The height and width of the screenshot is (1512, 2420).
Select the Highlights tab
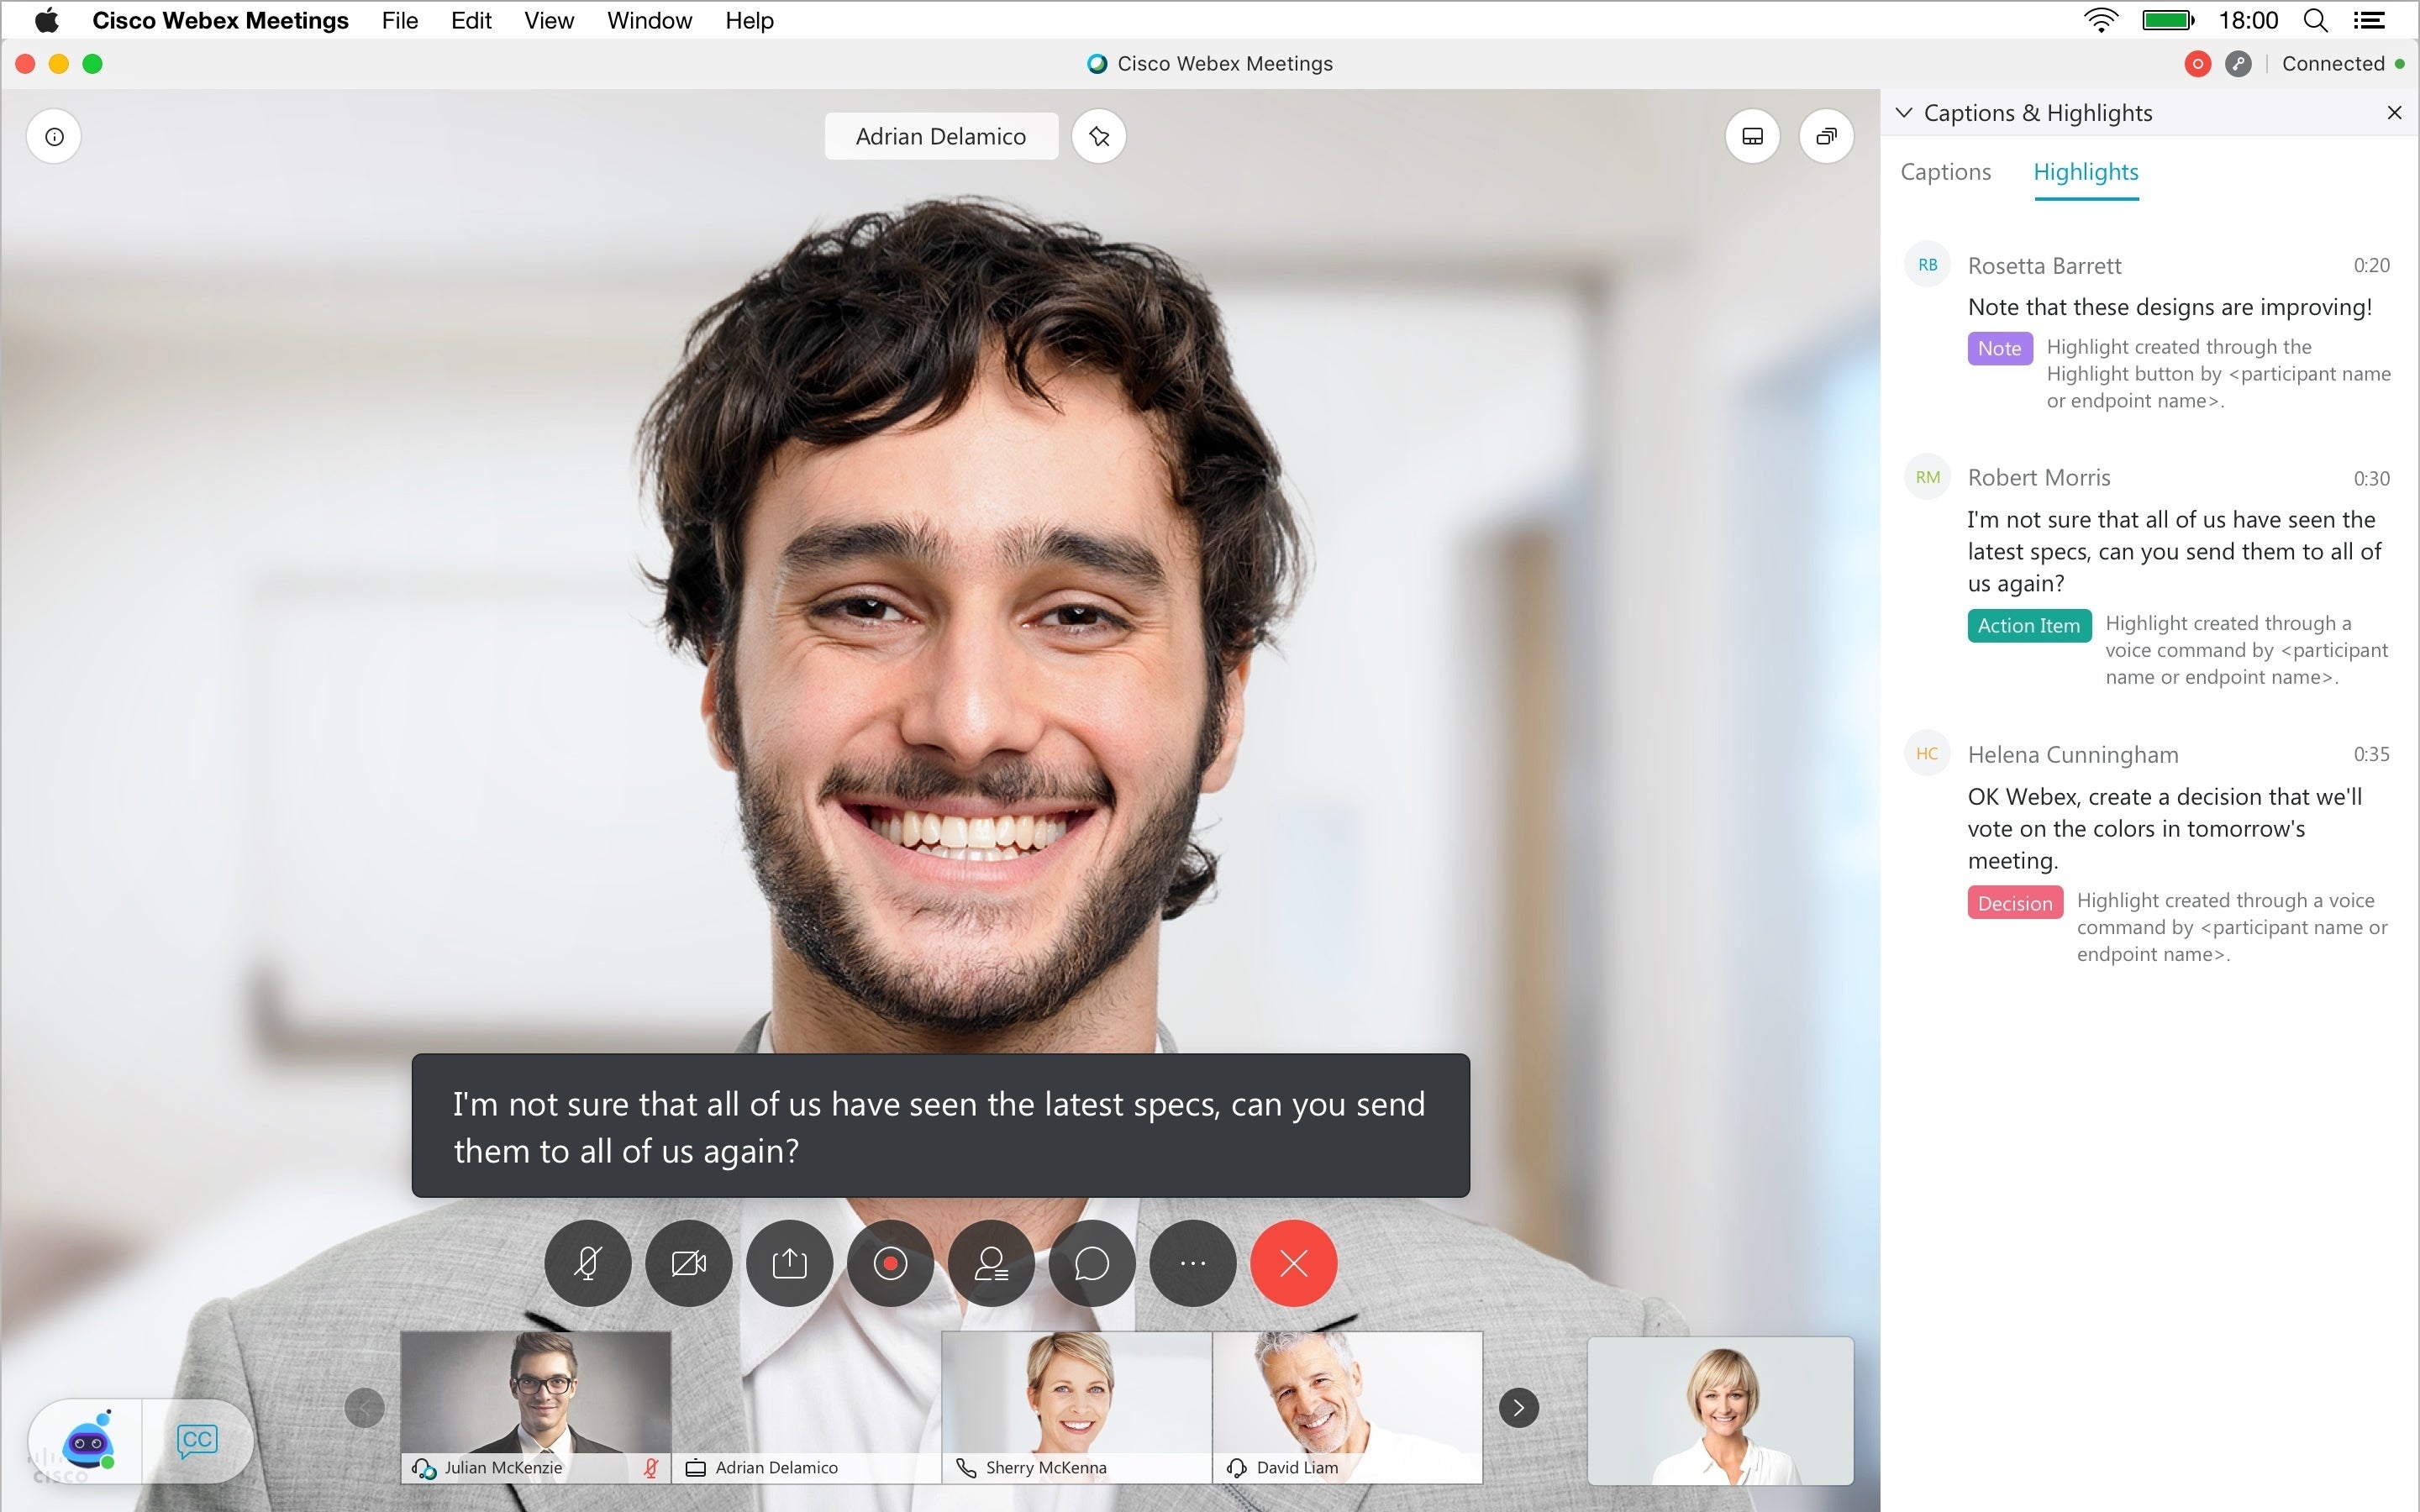click(x=2086, y=171)
